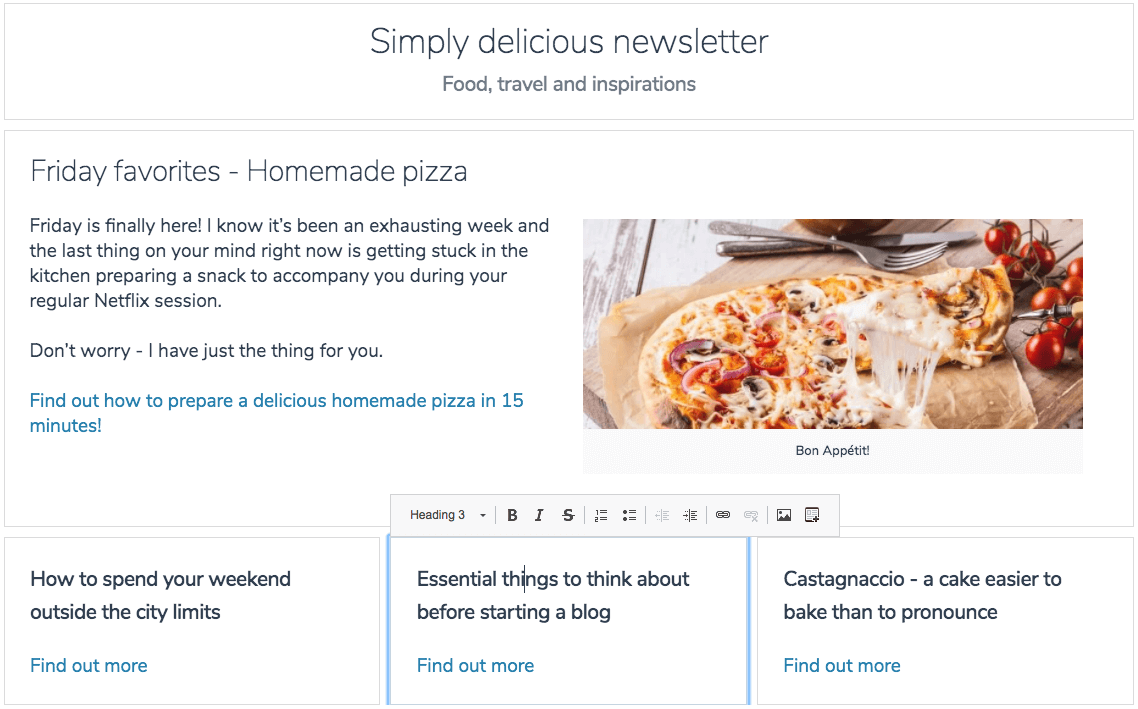Screen dimensions: 1138x709
Task: Toggle italic formatting in the toolbar
Action: click(x=539, y=515)
